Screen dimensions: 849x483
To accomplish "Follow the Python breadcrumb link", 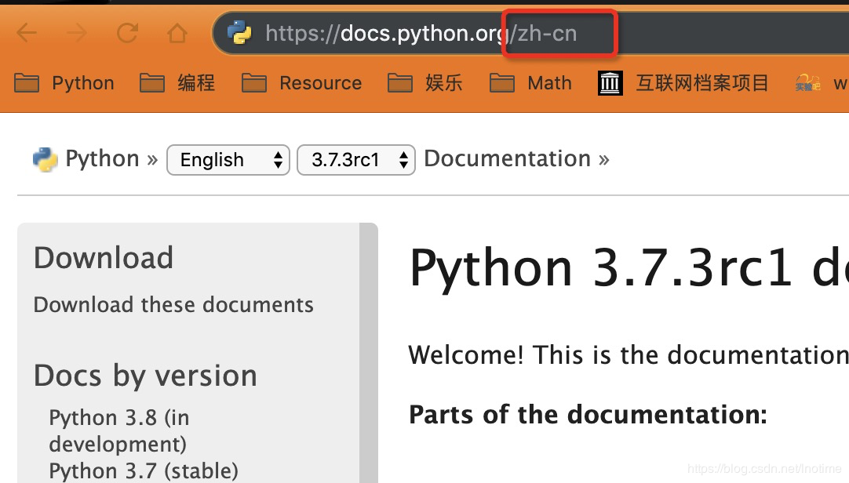I will [x=102, y=159].
